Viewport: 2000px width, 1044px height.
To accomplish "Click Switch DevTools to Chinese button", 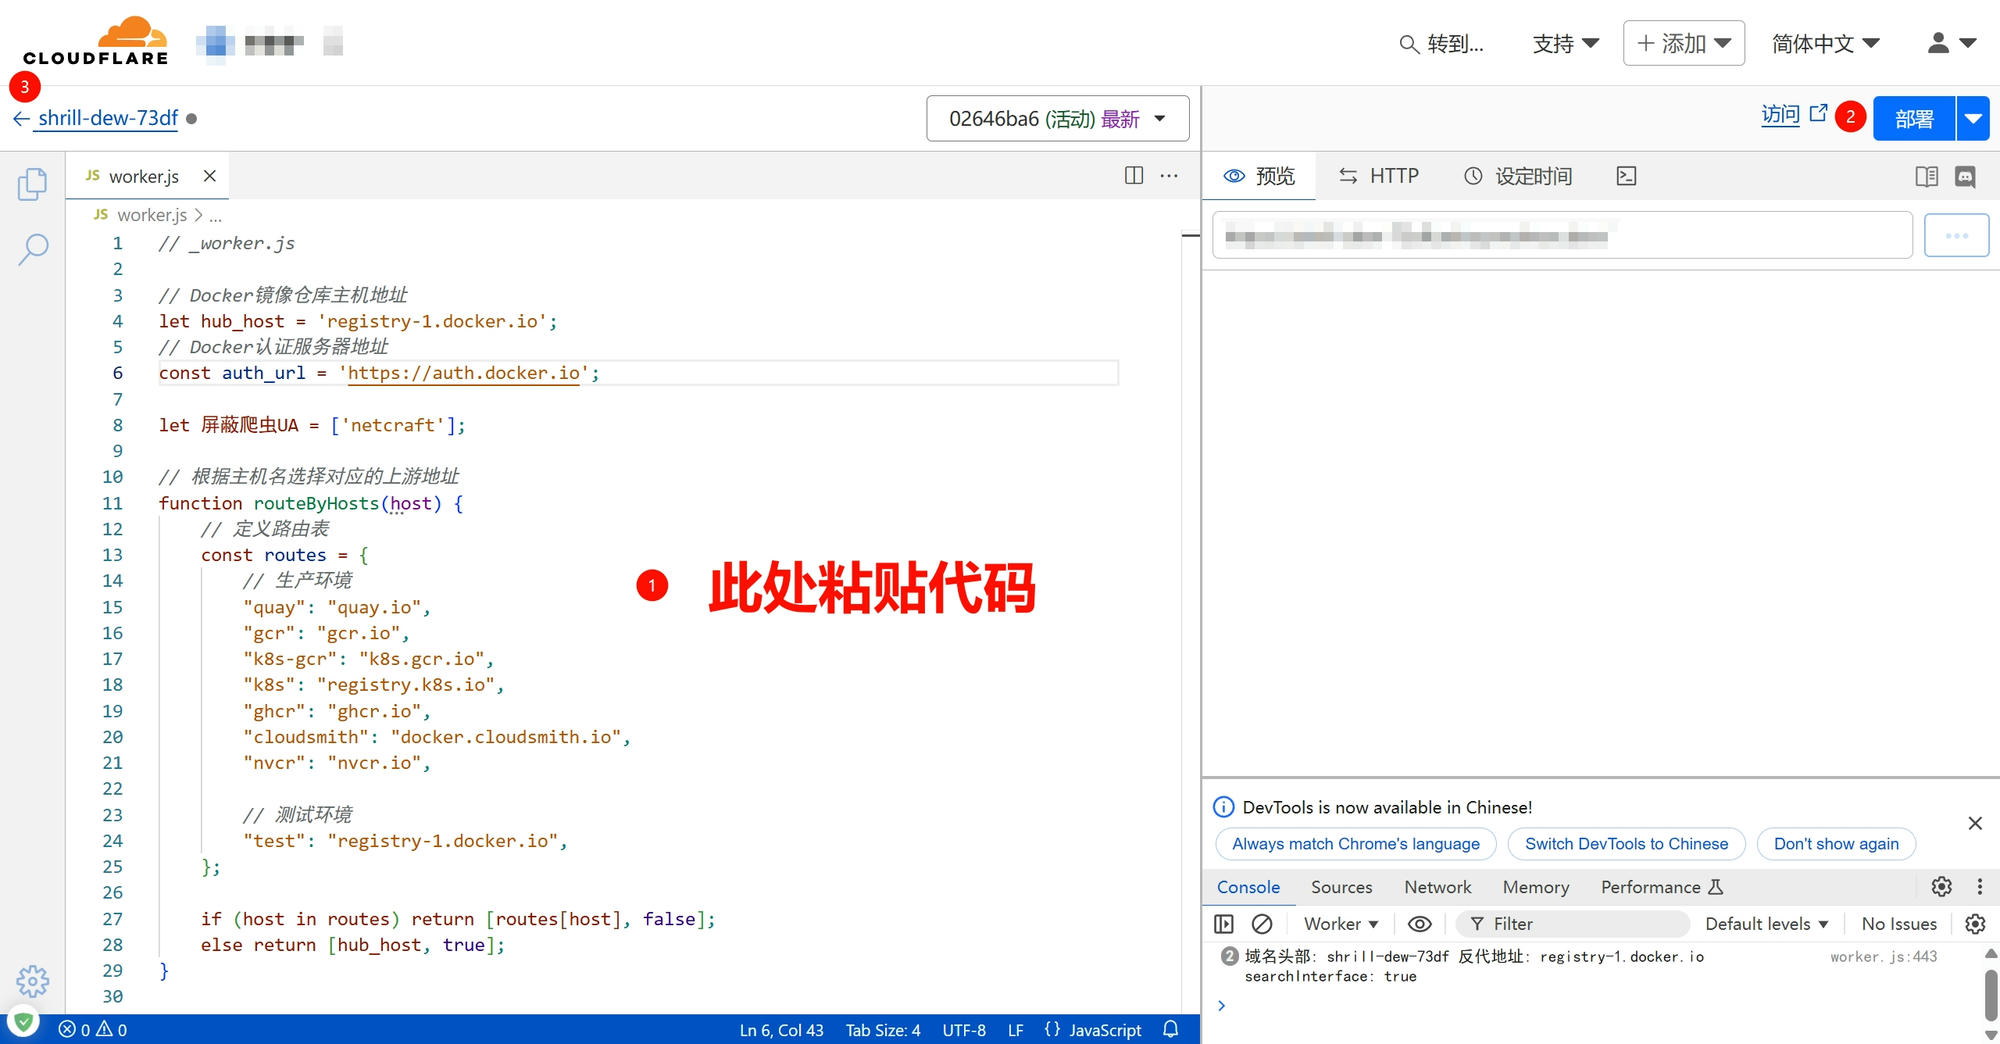I will tap(1626, 844).
